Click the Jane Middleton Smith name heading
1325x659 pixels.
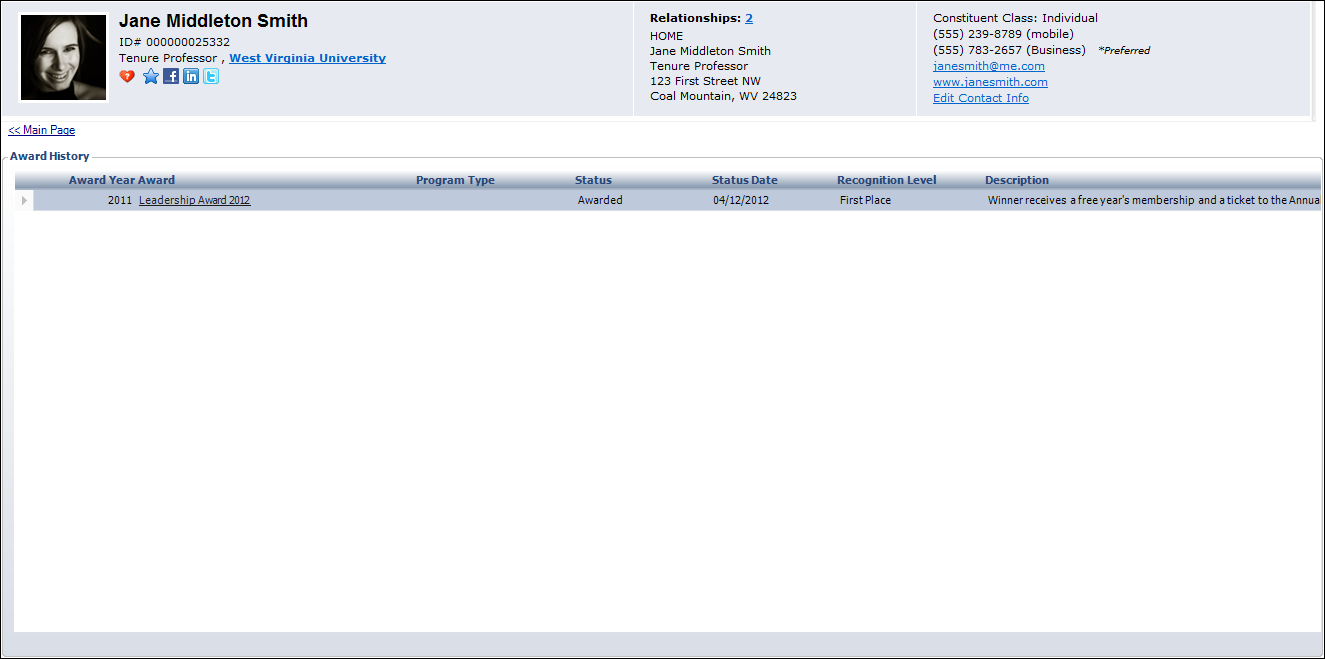coord(213,21)
